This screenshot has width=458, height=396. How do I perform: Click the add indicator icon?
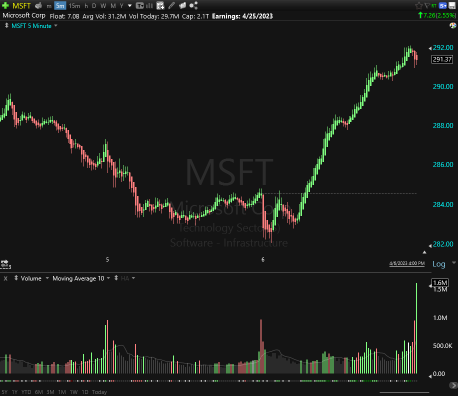[x=160, y=6]
